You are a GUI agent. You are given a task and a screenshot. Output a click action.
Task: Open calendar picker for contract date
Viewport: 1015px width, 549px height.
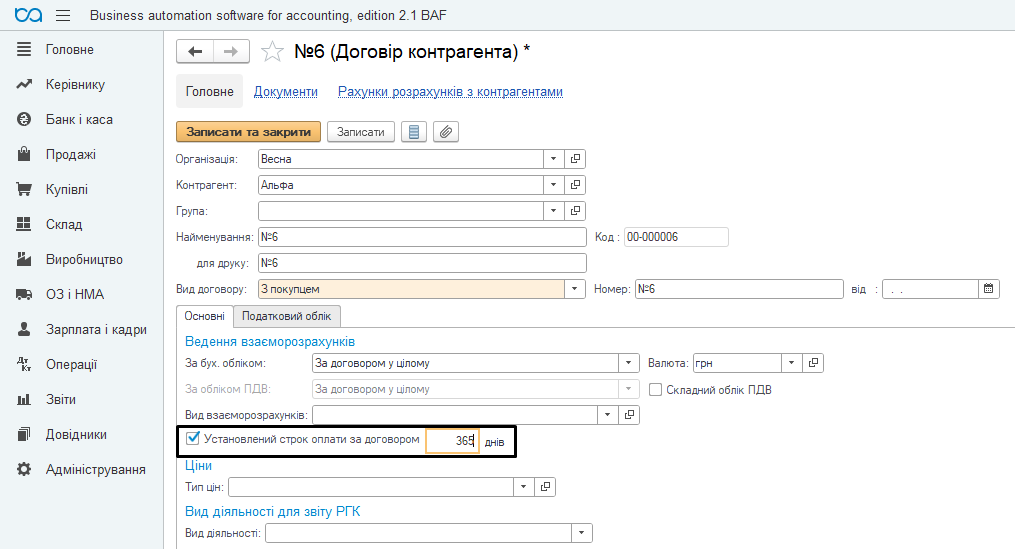(x=988, y=289)
